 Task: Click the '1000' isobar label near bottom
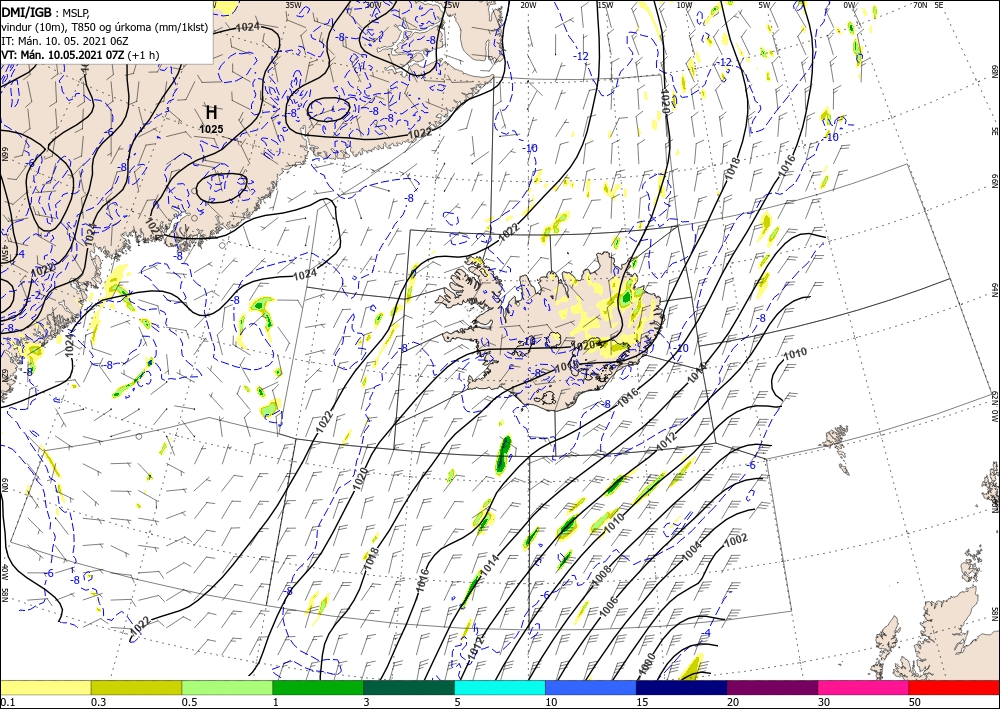click(646, 663)
